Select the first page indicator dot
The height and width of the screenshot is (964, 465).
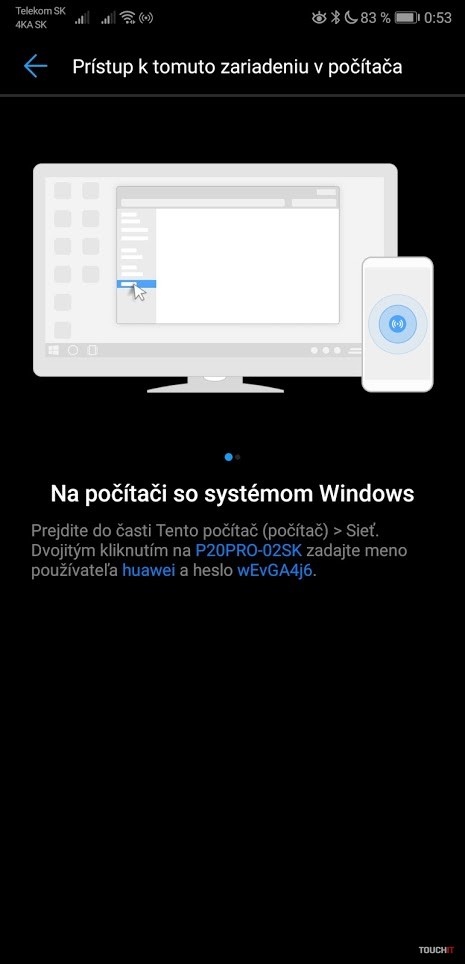(229, 457)
